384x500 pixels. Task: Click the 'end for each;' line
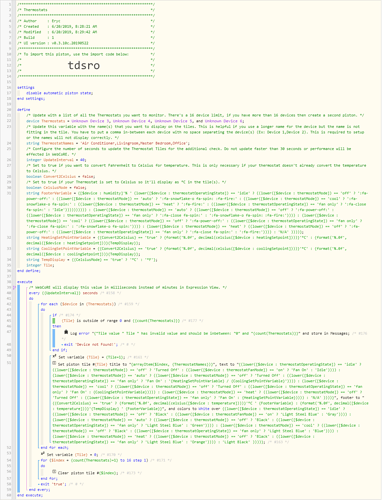pyautogui.click(x=54, y=447)
